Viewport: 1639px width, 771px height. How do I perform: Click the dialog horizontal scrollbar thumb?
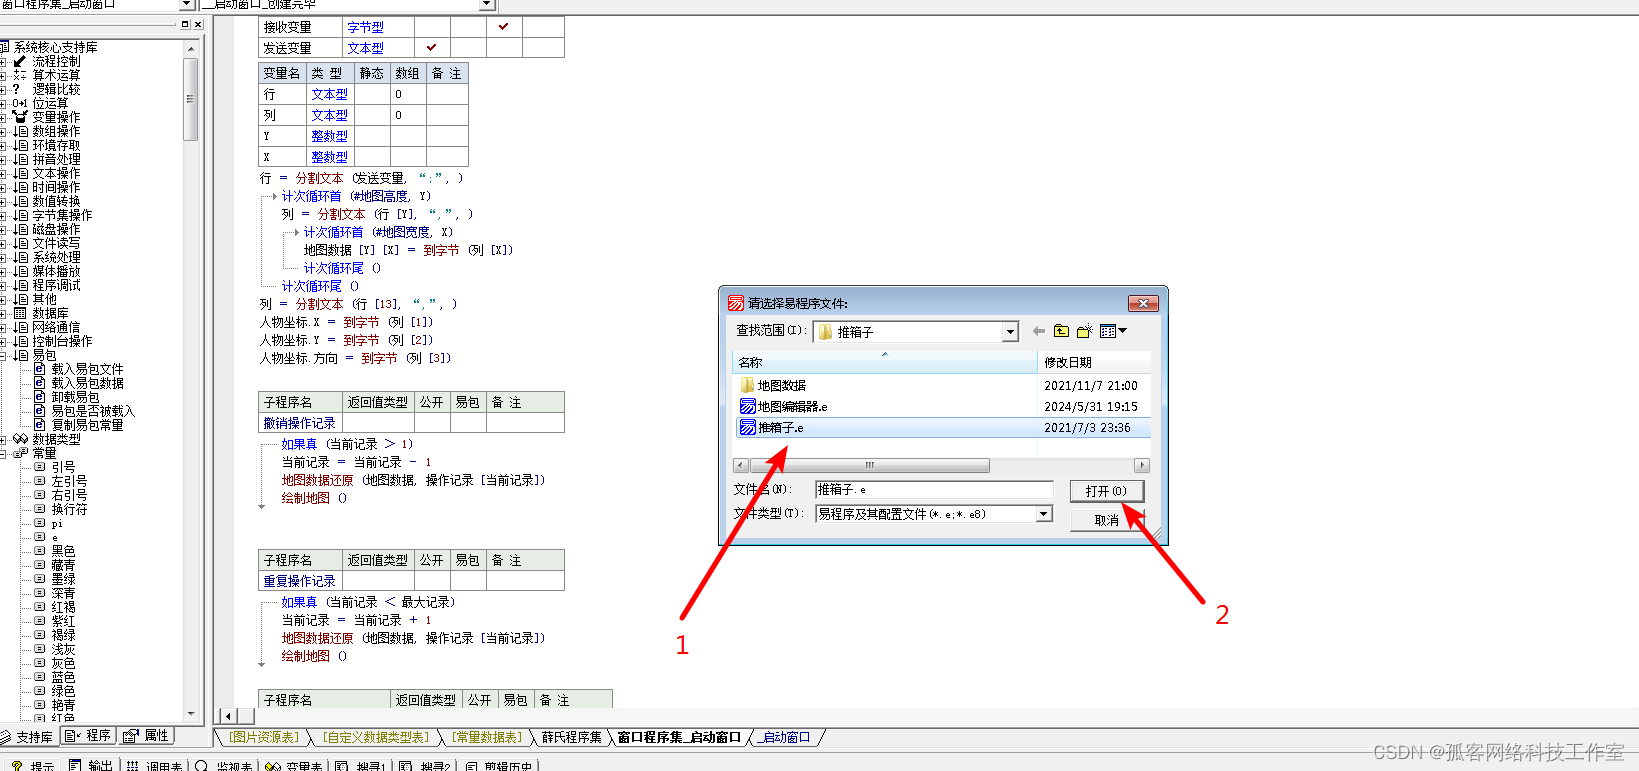tap(869, 465)
